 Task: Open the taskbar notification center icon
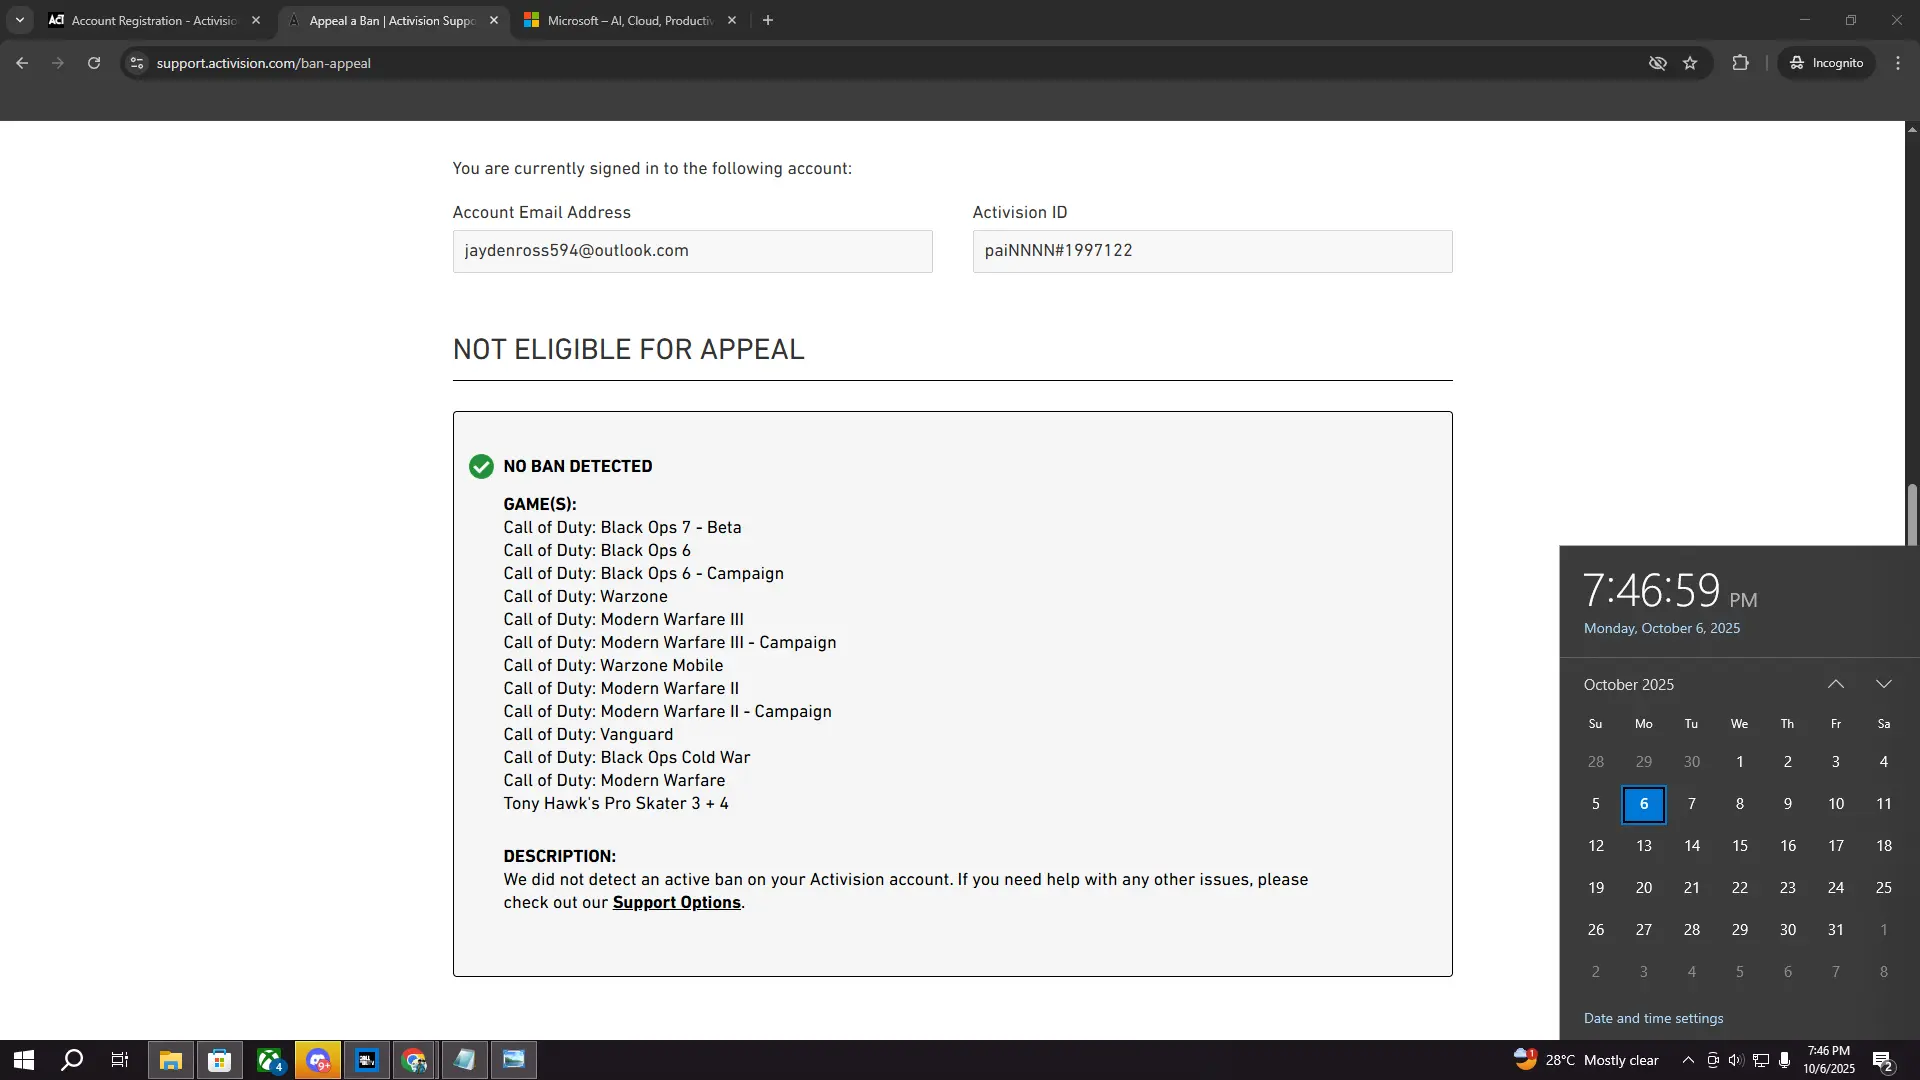click(x=1882, y=1060)
